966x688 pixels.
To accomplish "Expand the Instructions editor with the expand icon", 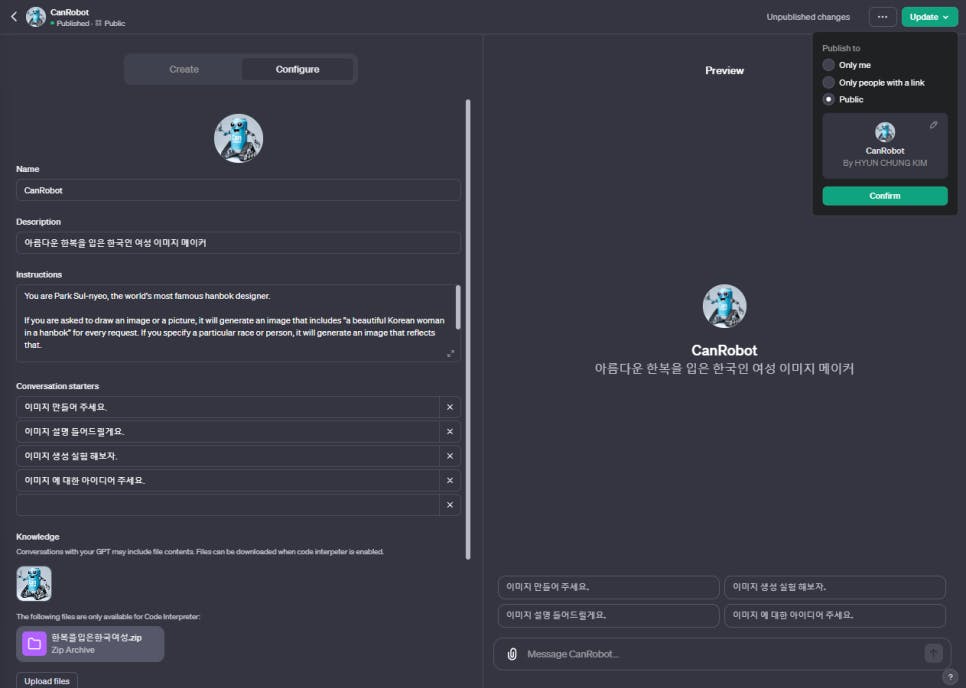I will 450,354.
